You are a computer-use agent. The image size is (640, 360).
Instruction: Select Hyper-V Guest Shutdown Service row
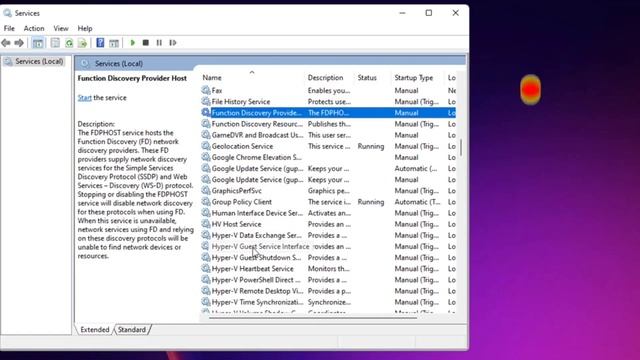coord(328,257)
